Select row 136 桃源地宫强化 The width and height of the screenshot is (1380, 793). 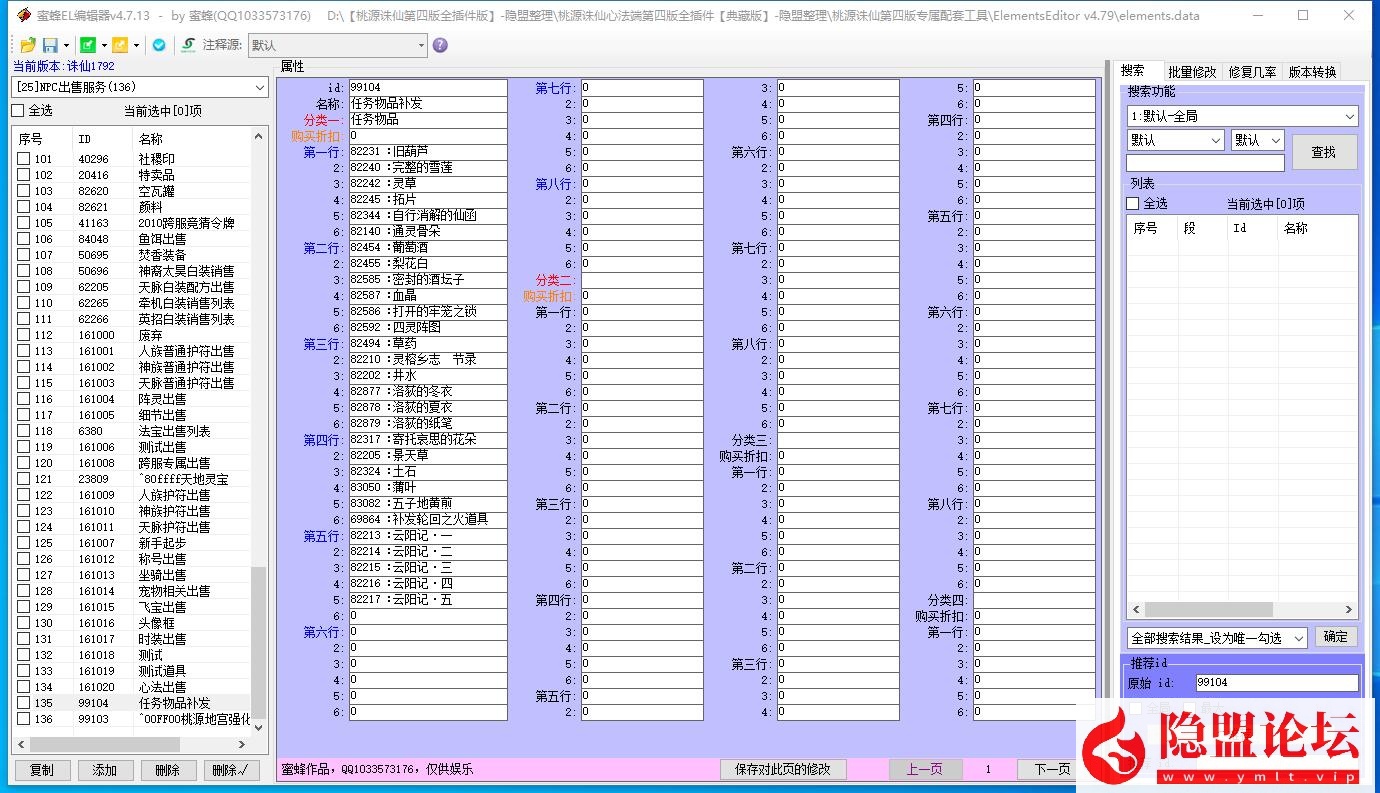click(131, 719)
